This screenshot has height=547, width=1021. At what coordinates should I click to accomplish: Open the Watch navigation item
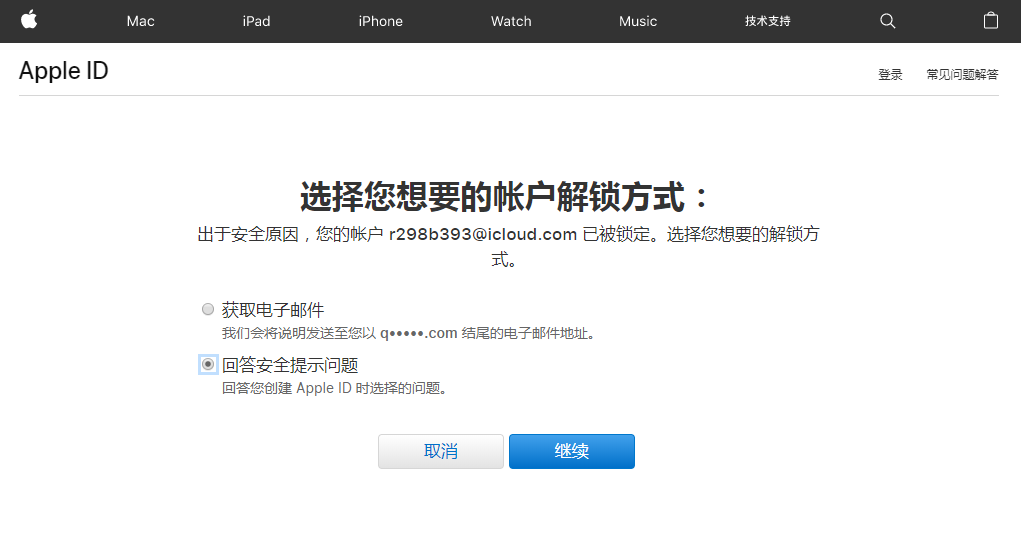[x=511, y=21]
